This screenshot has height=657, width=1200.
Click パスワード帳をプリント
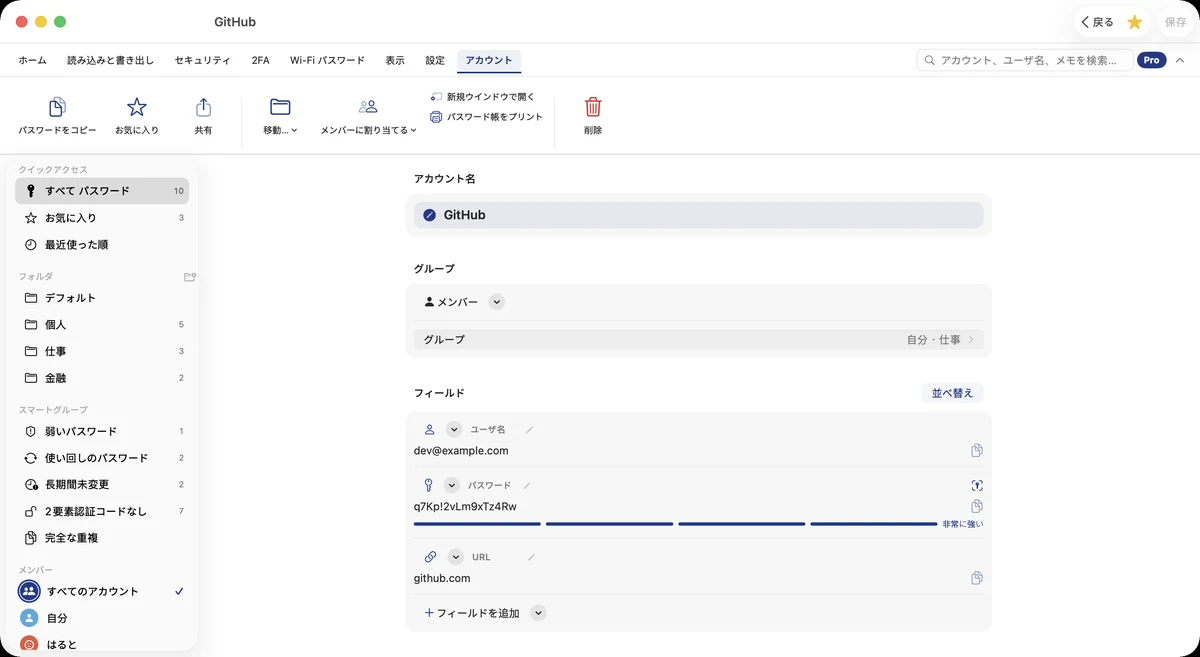tap(486, 117)
